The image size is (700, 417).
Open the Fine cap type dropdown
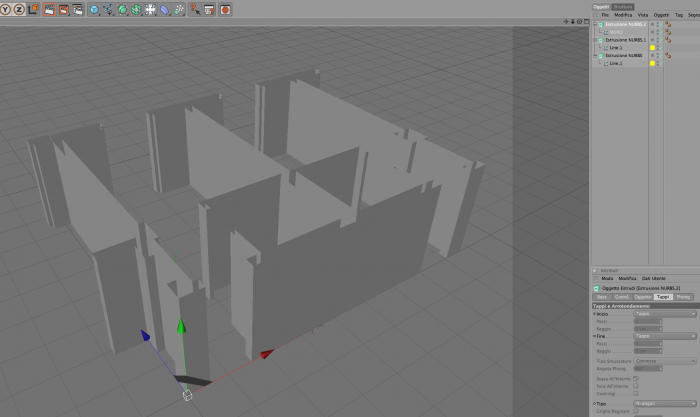coord(665,336)
